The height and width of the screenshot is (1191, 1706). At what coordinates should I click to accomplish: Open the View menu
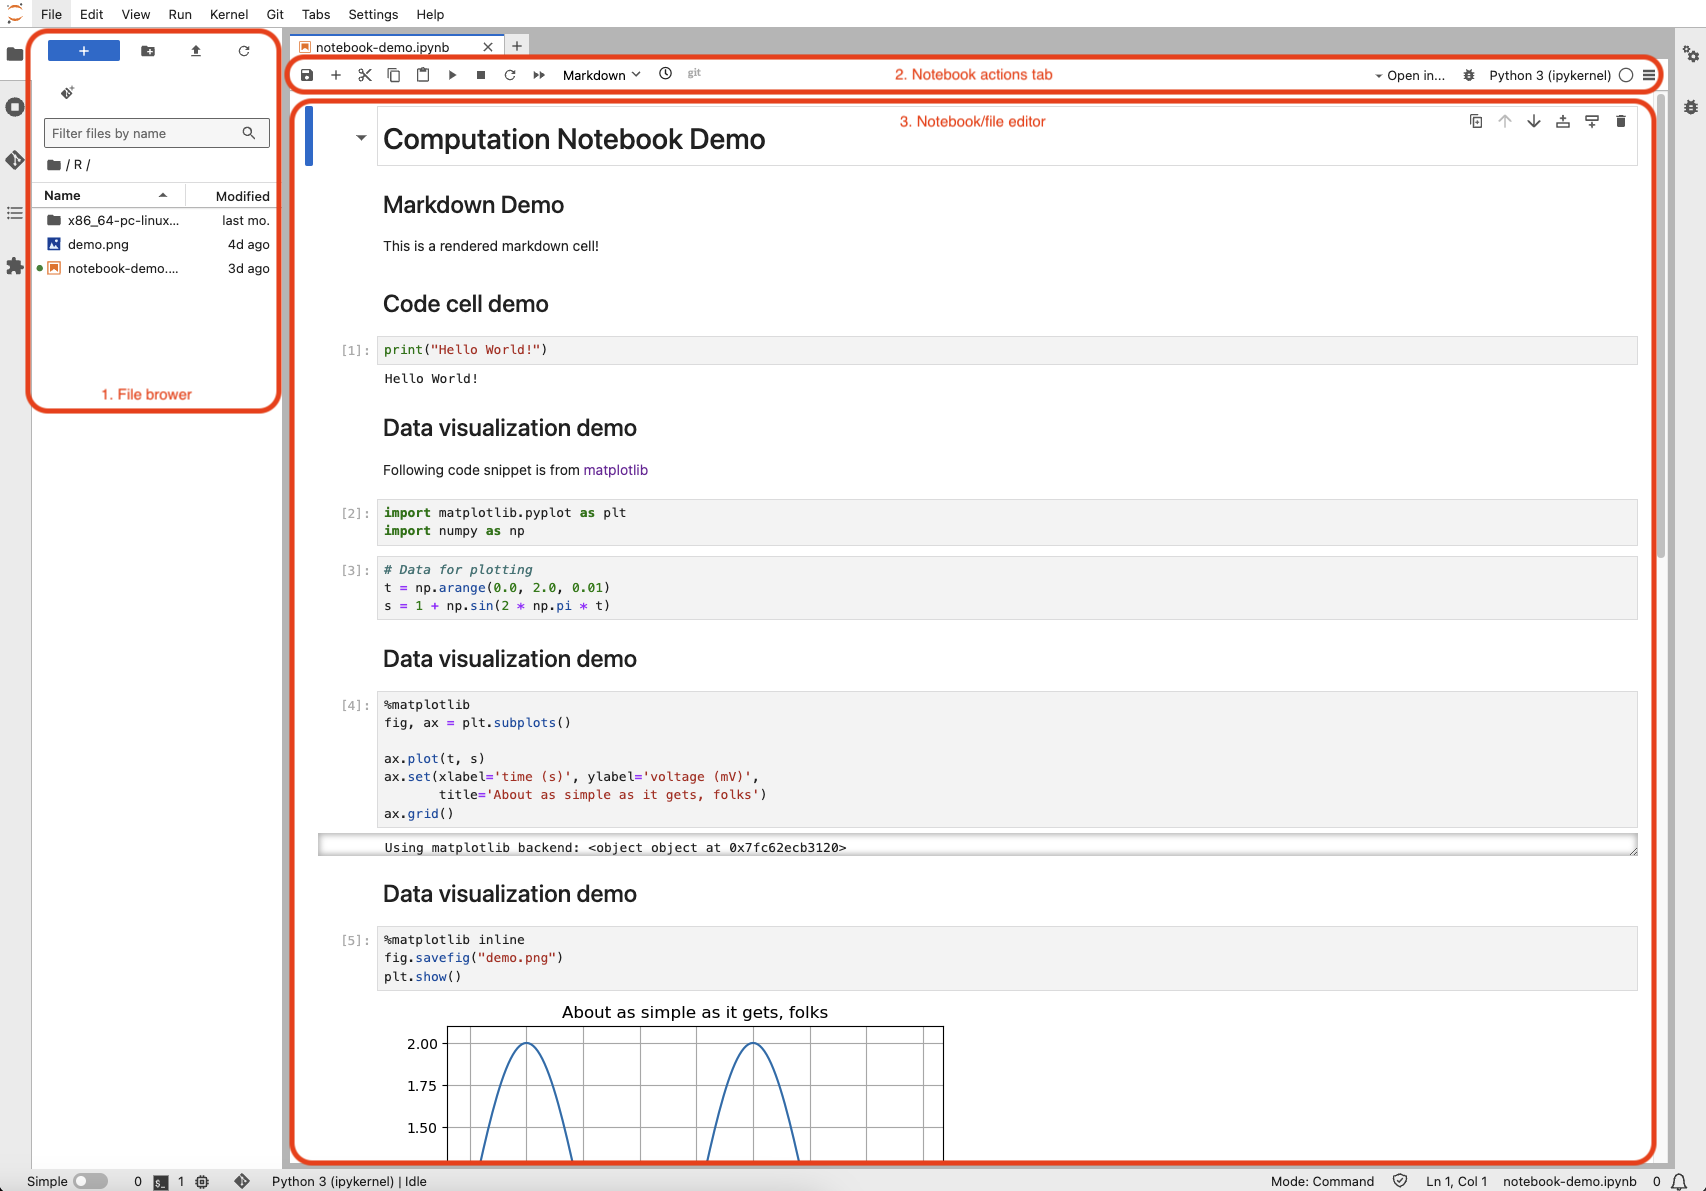(x=136, y=14)
